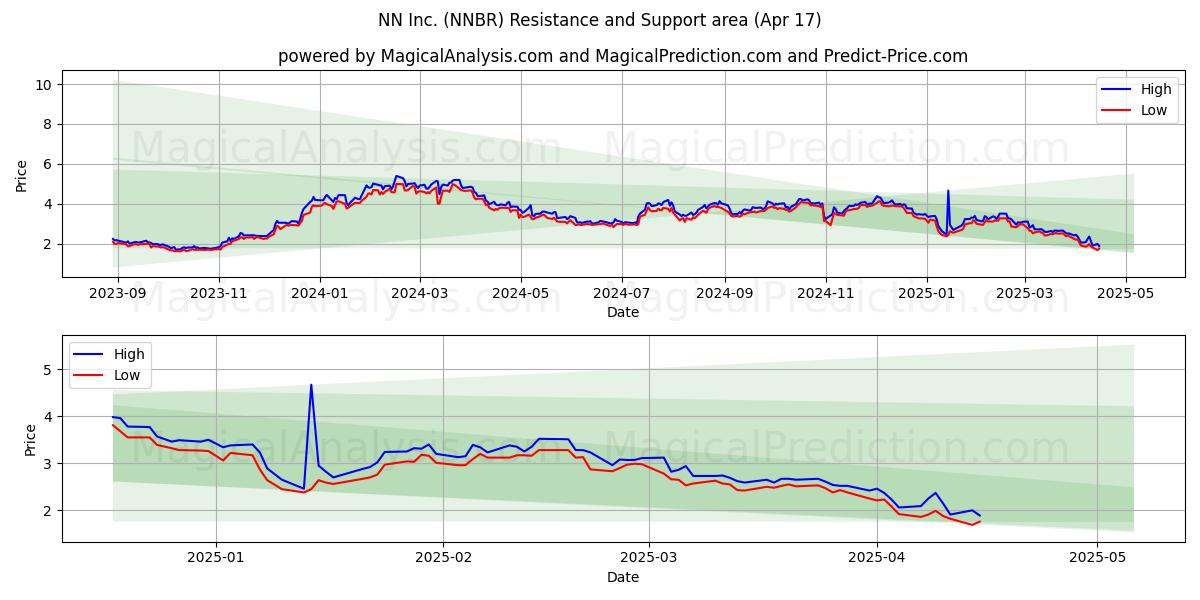Click the '2023-11' x-axis label of the top chart
Viewport: 1200px width, 600px height.
click(x=219, y=295)
